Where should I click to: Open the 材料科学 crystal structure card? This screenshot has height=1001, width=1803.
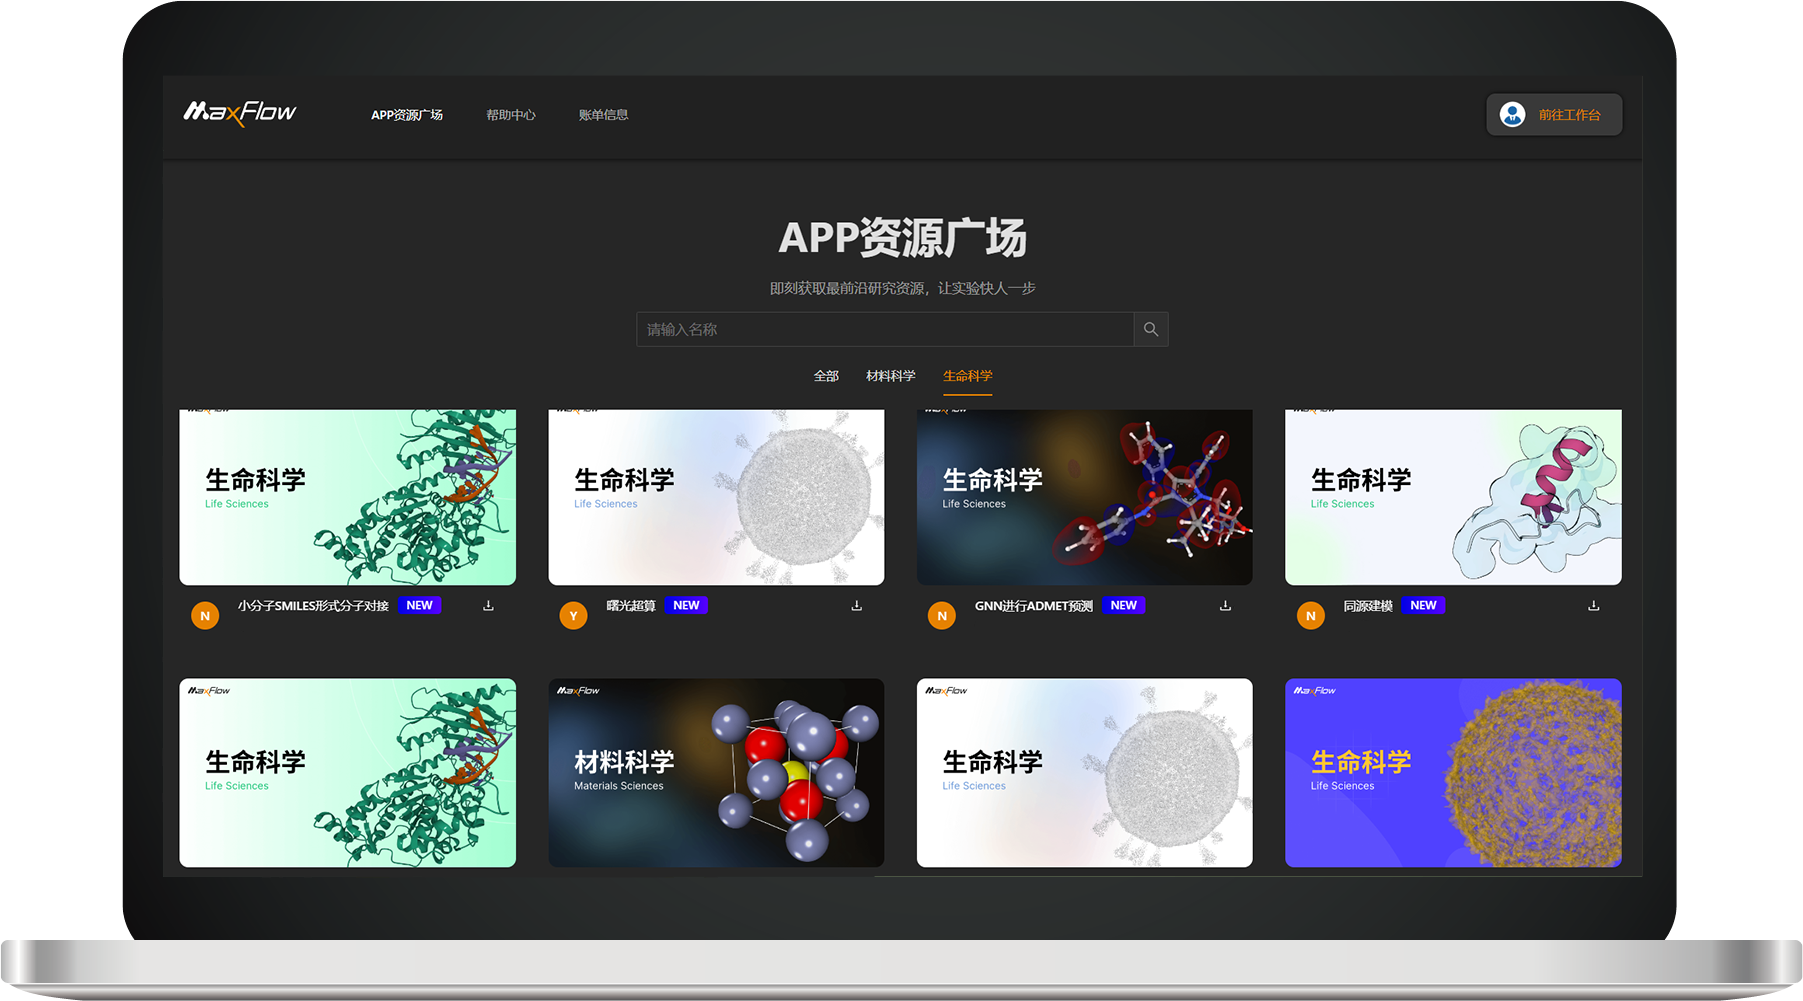[716, 772]
